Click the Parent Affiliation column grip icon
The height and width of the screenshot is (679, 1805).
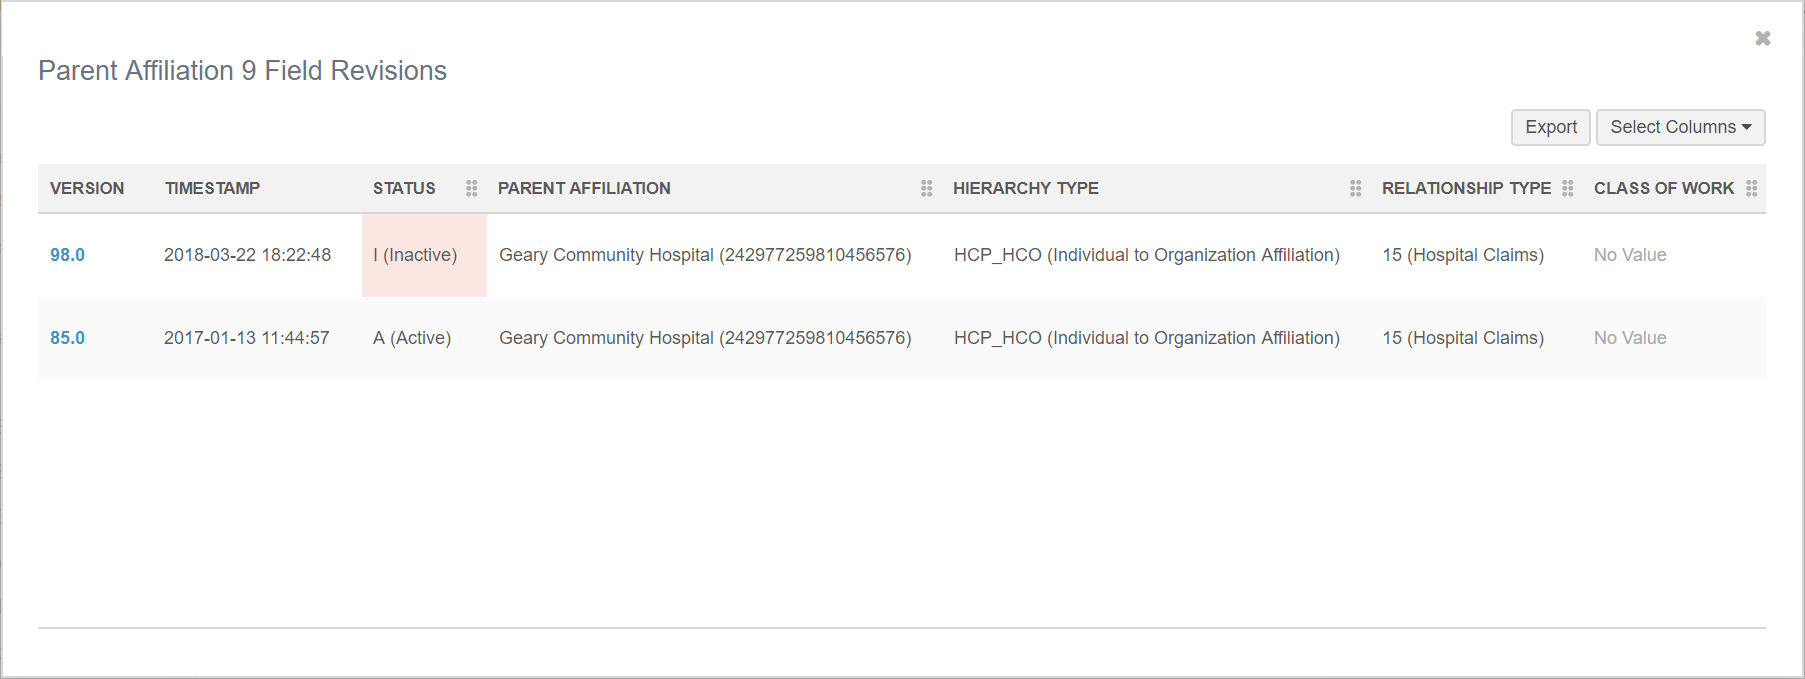click(x=927, y=188)
